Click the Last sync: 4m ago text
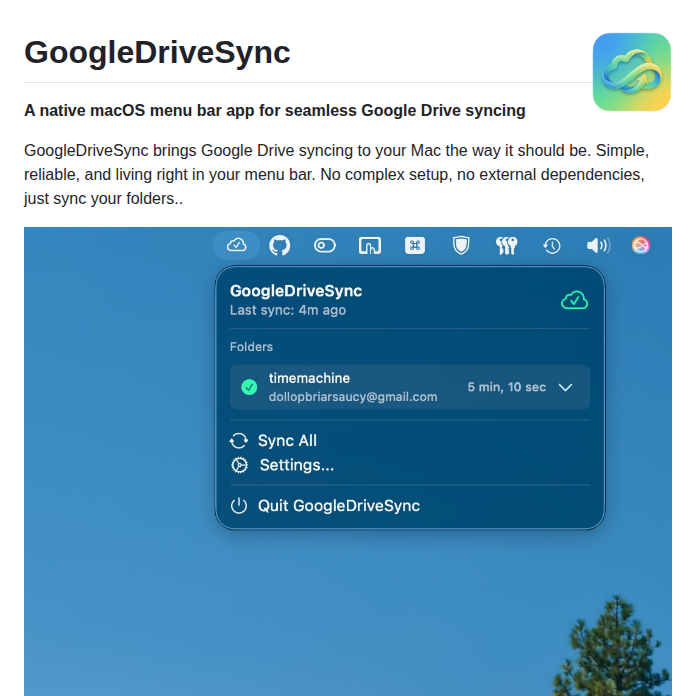 pos(288,310)
